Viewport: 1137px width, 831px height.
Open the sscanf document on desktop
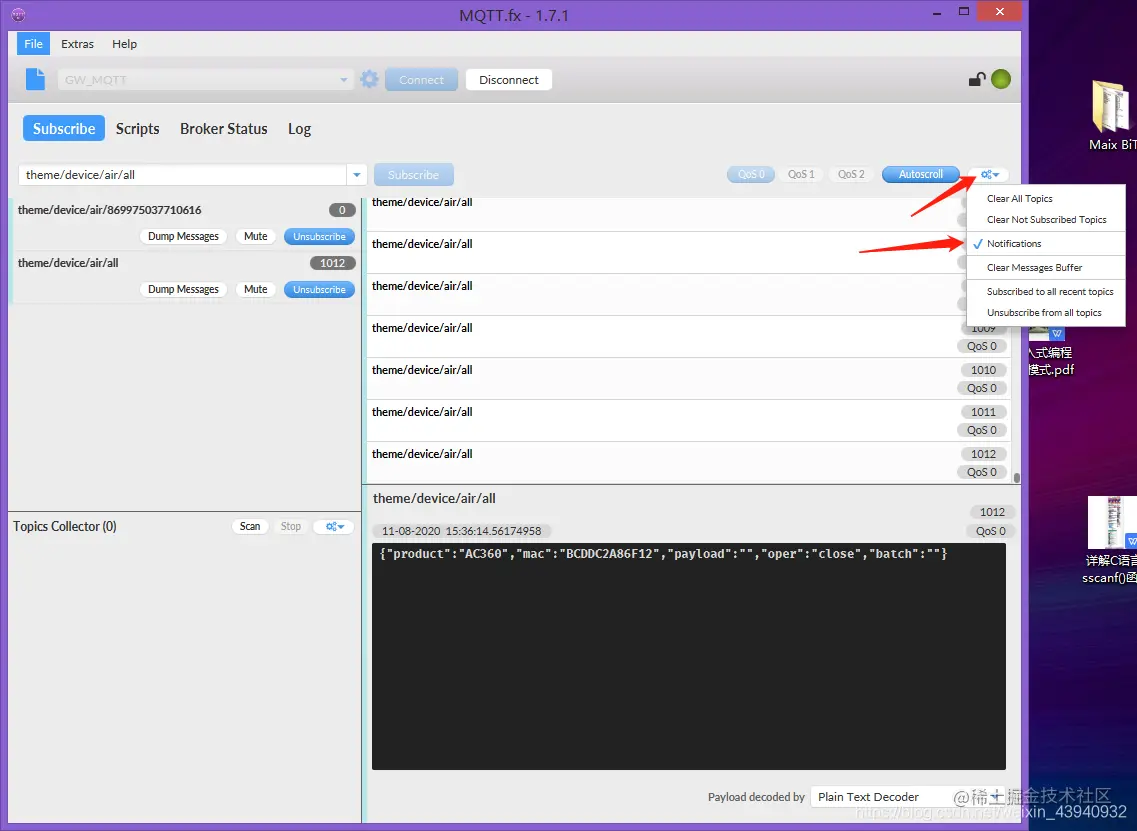1112,540
